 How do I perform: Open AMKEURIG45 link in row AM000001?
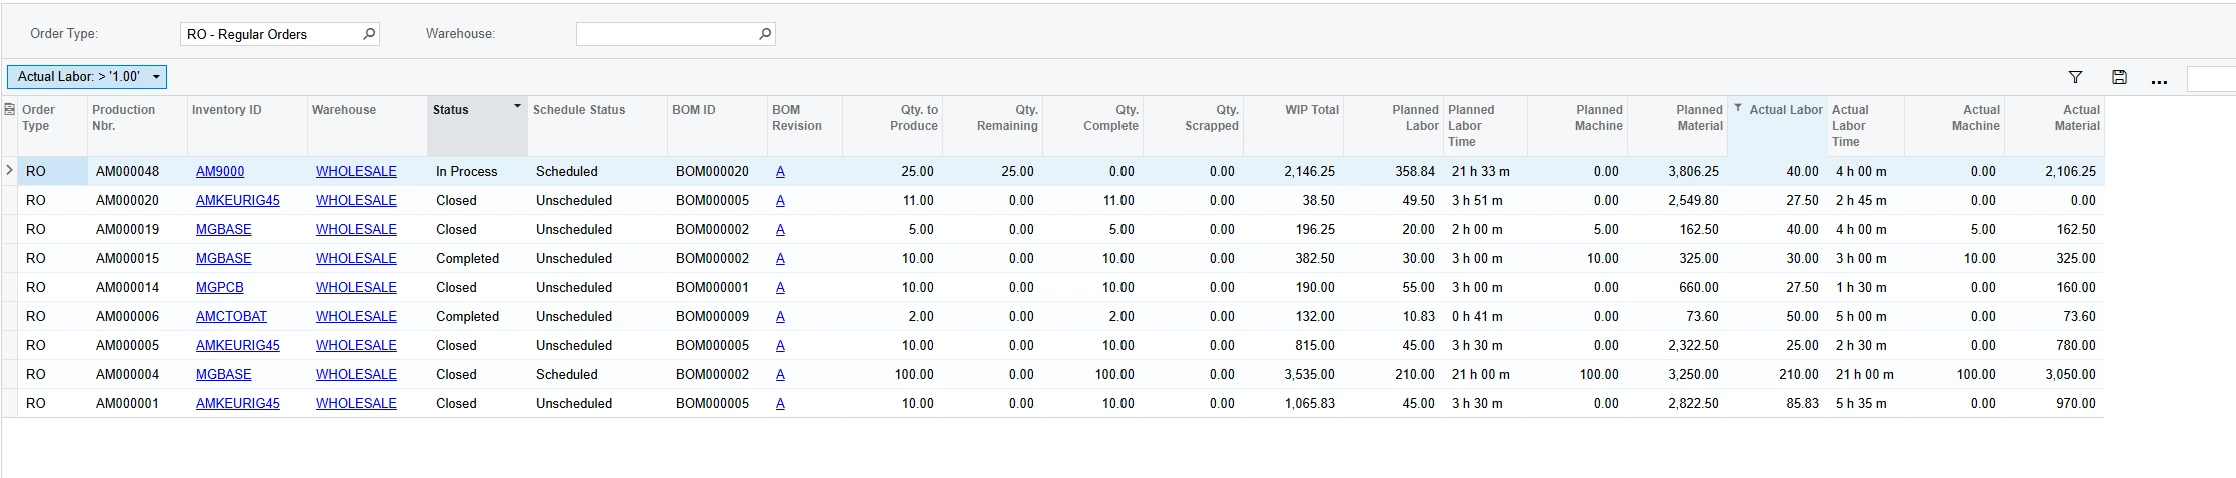pyautogui.click(x=238, y=403)
